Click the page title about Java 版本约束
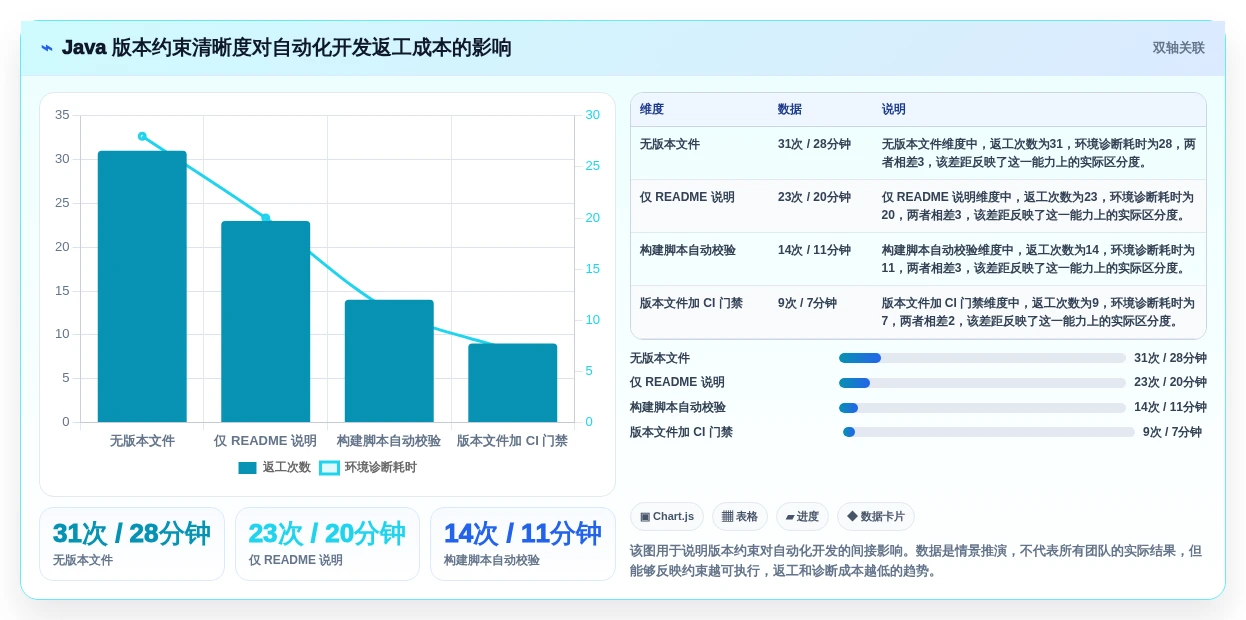This screenshot has width=1246, height=620. click(x=287, y=48)
